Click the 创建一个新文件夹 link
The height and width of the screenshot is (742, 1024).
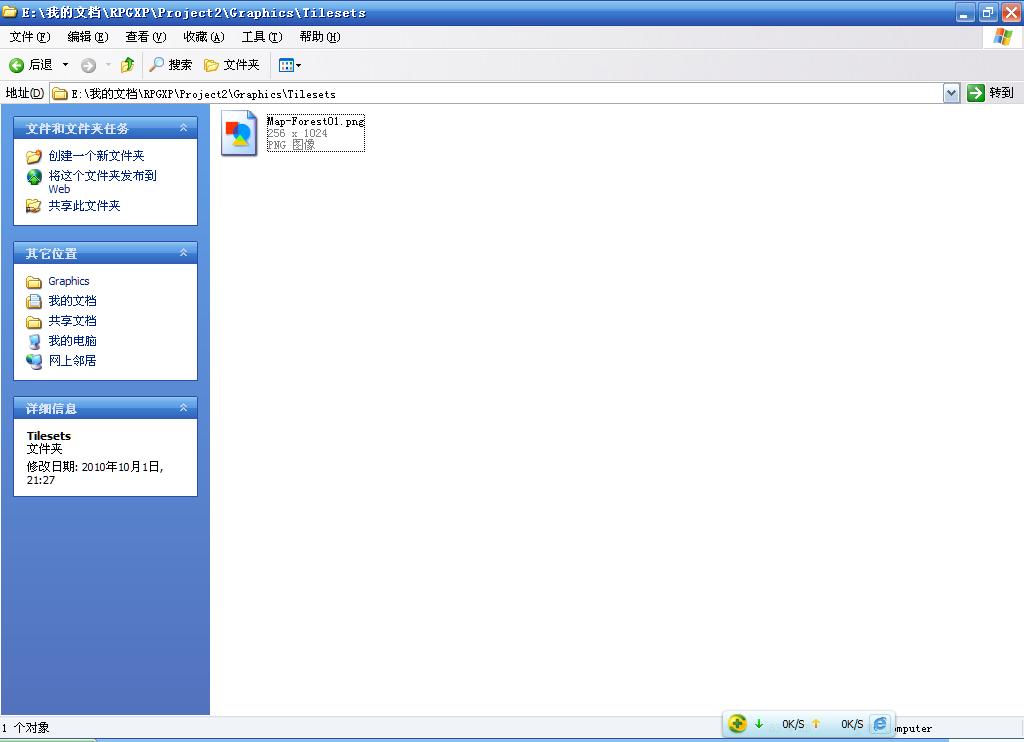(x=96, y=156)
